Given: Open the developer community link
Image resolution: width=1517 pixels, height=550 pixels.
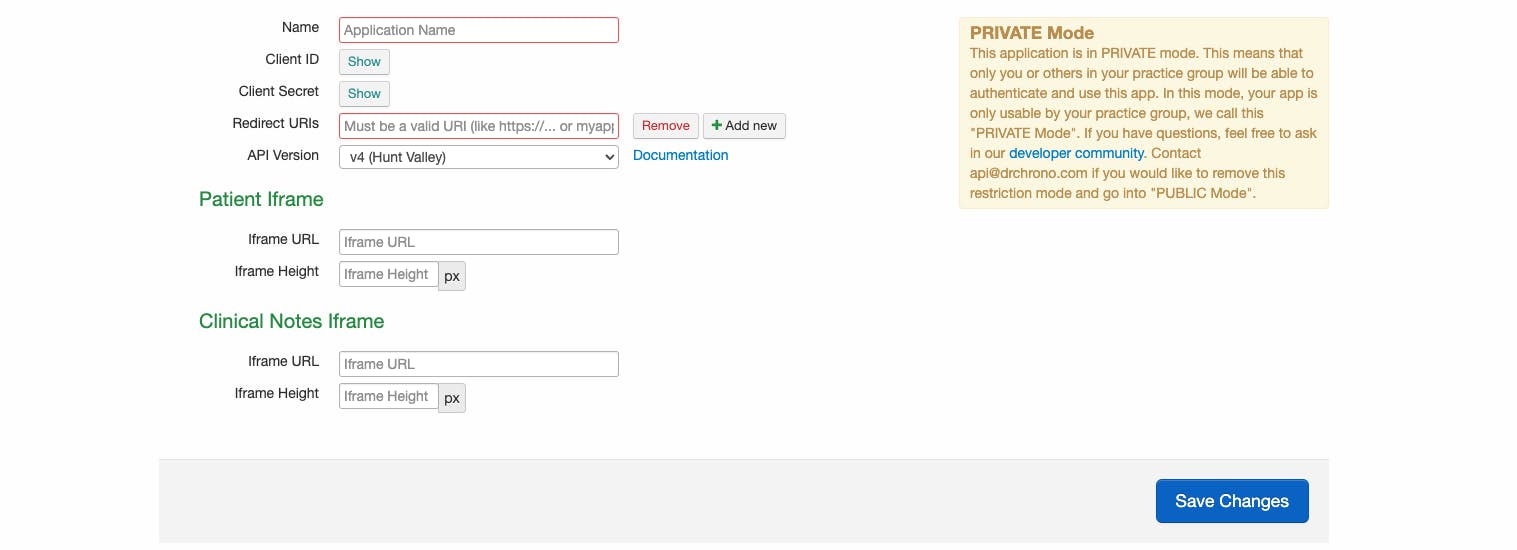Looking at the screenshot, I should coord(1076,153).
